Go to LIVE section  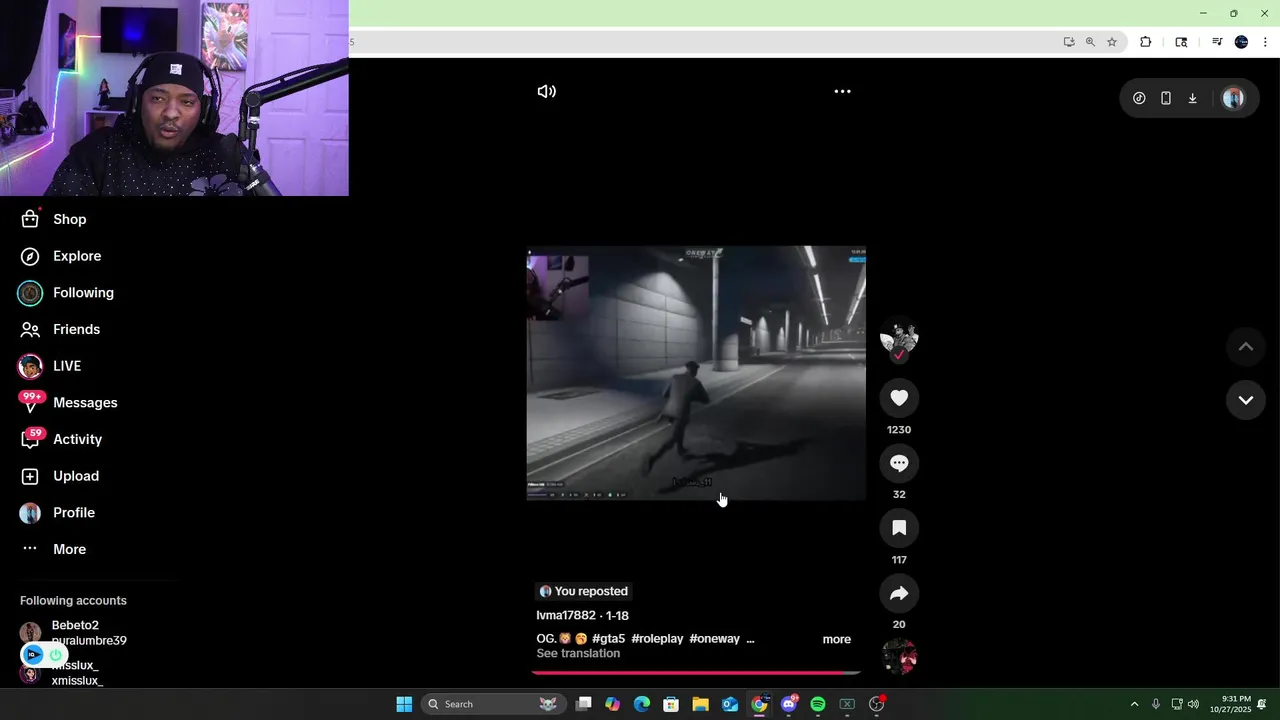tap(50, 366)
